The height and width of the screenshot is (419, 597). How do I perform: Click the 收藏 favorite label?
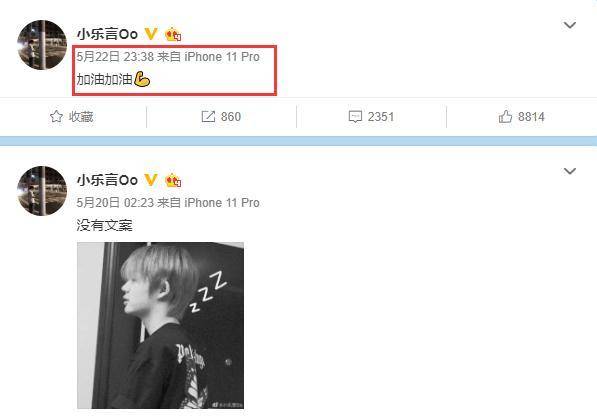point(81,117)
